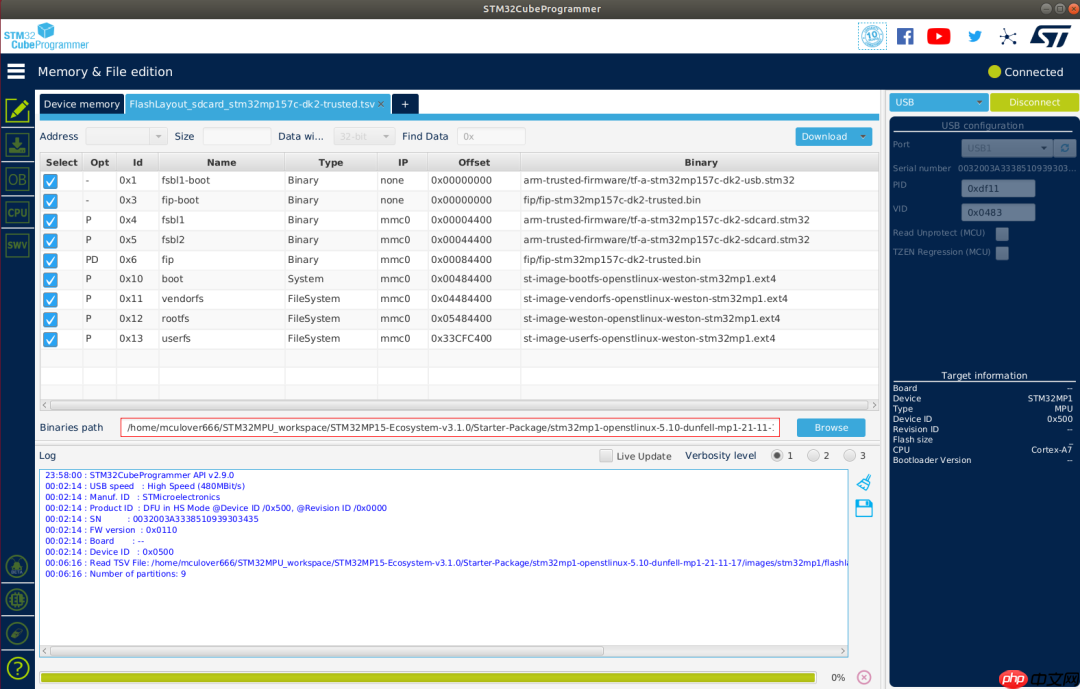
Task: Click the 10 years anniversary badge icon
Action: (x=872, y=36)
